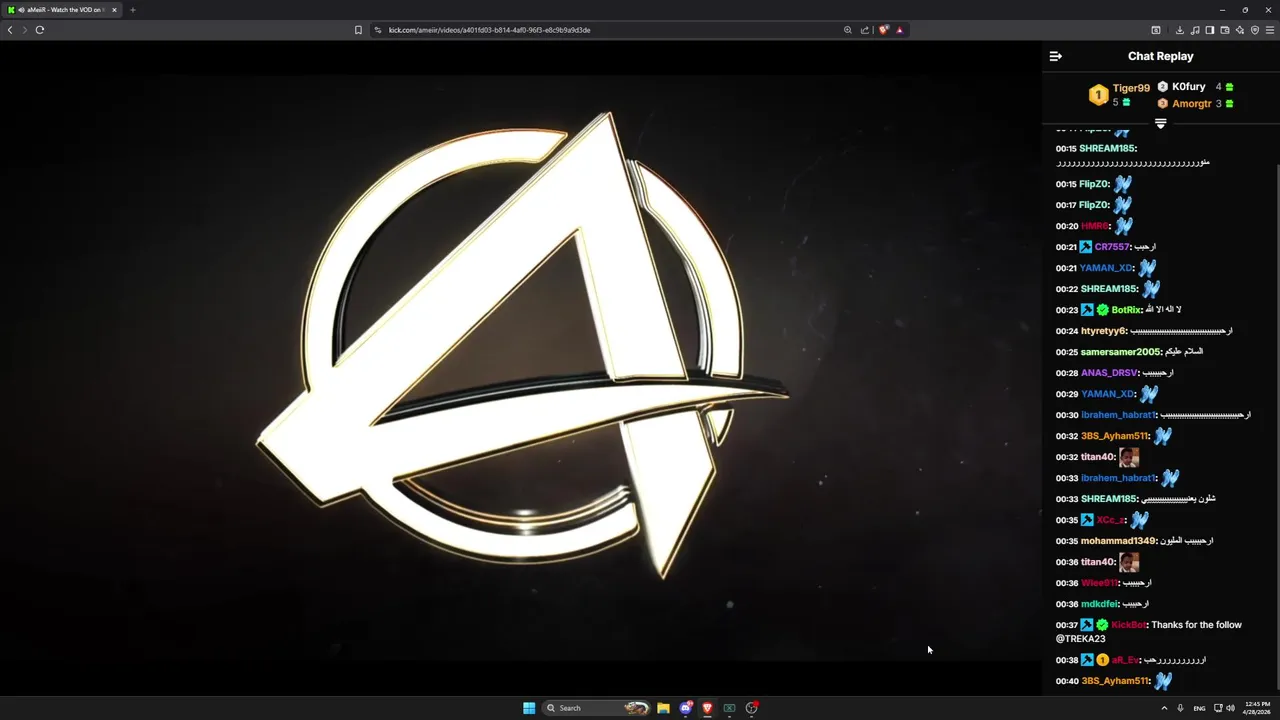Click the gold rank 1 badge
The image size is (1280, 720).
click(1098, 95)
